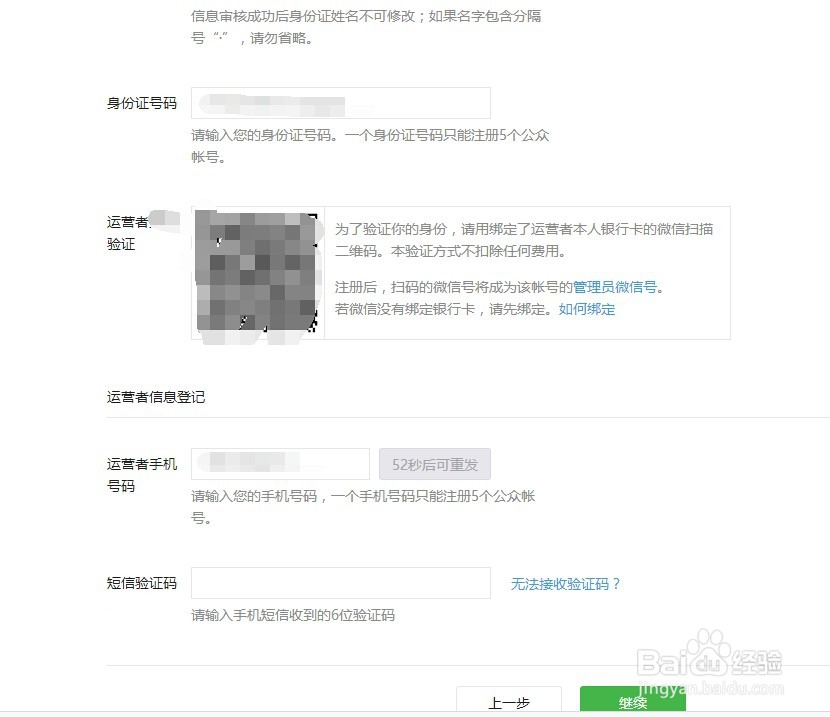830x717 pixels.
Task: Click the hint text 请输入手机短信收到的6位验证码
Action: point(293,615)
